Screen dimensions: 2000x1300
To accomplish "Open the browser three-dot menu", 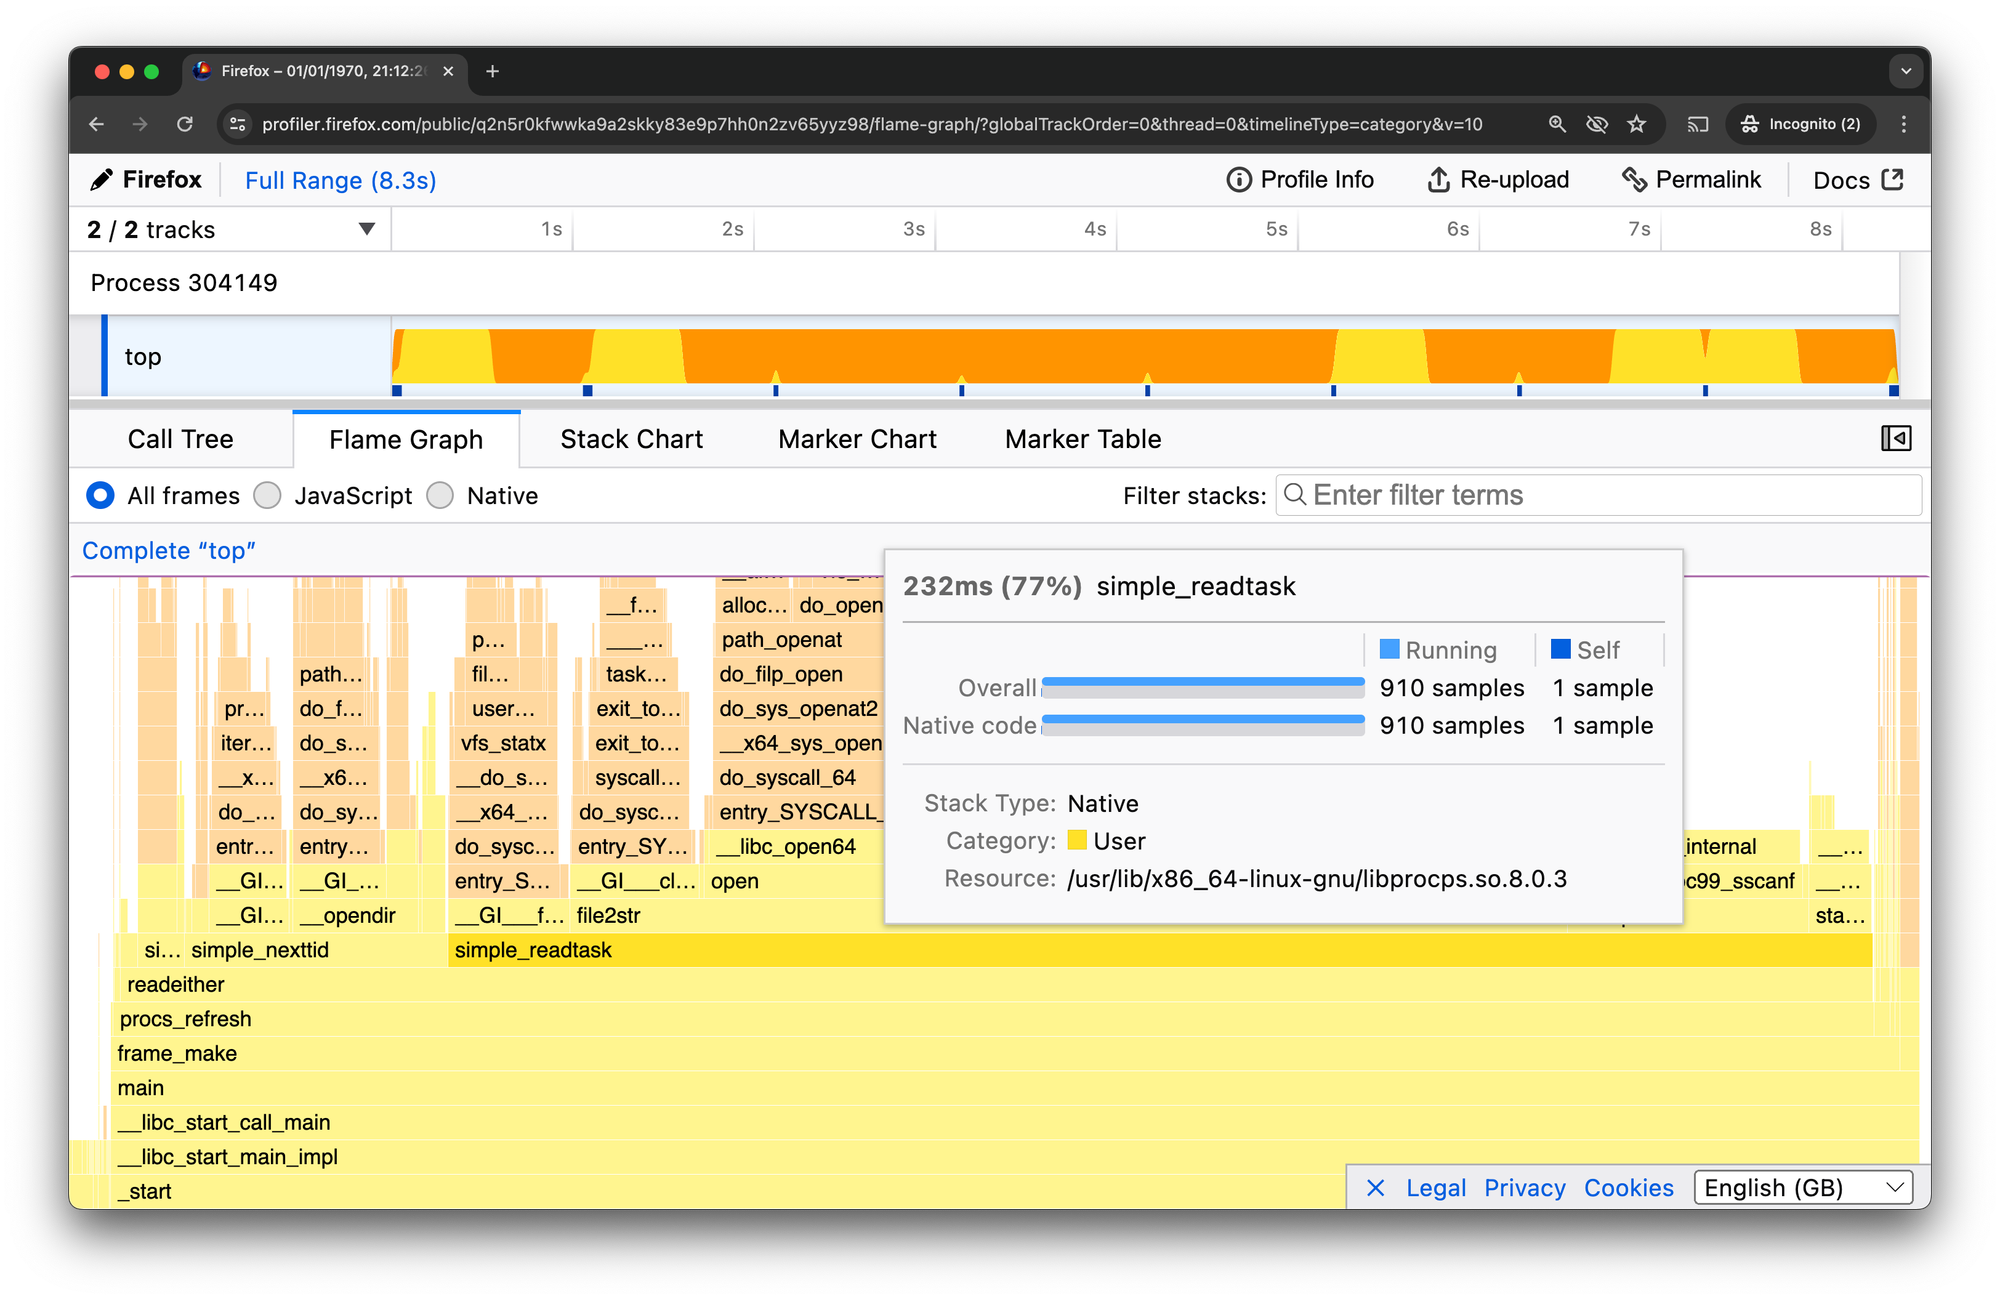I will click(1904, 124).
